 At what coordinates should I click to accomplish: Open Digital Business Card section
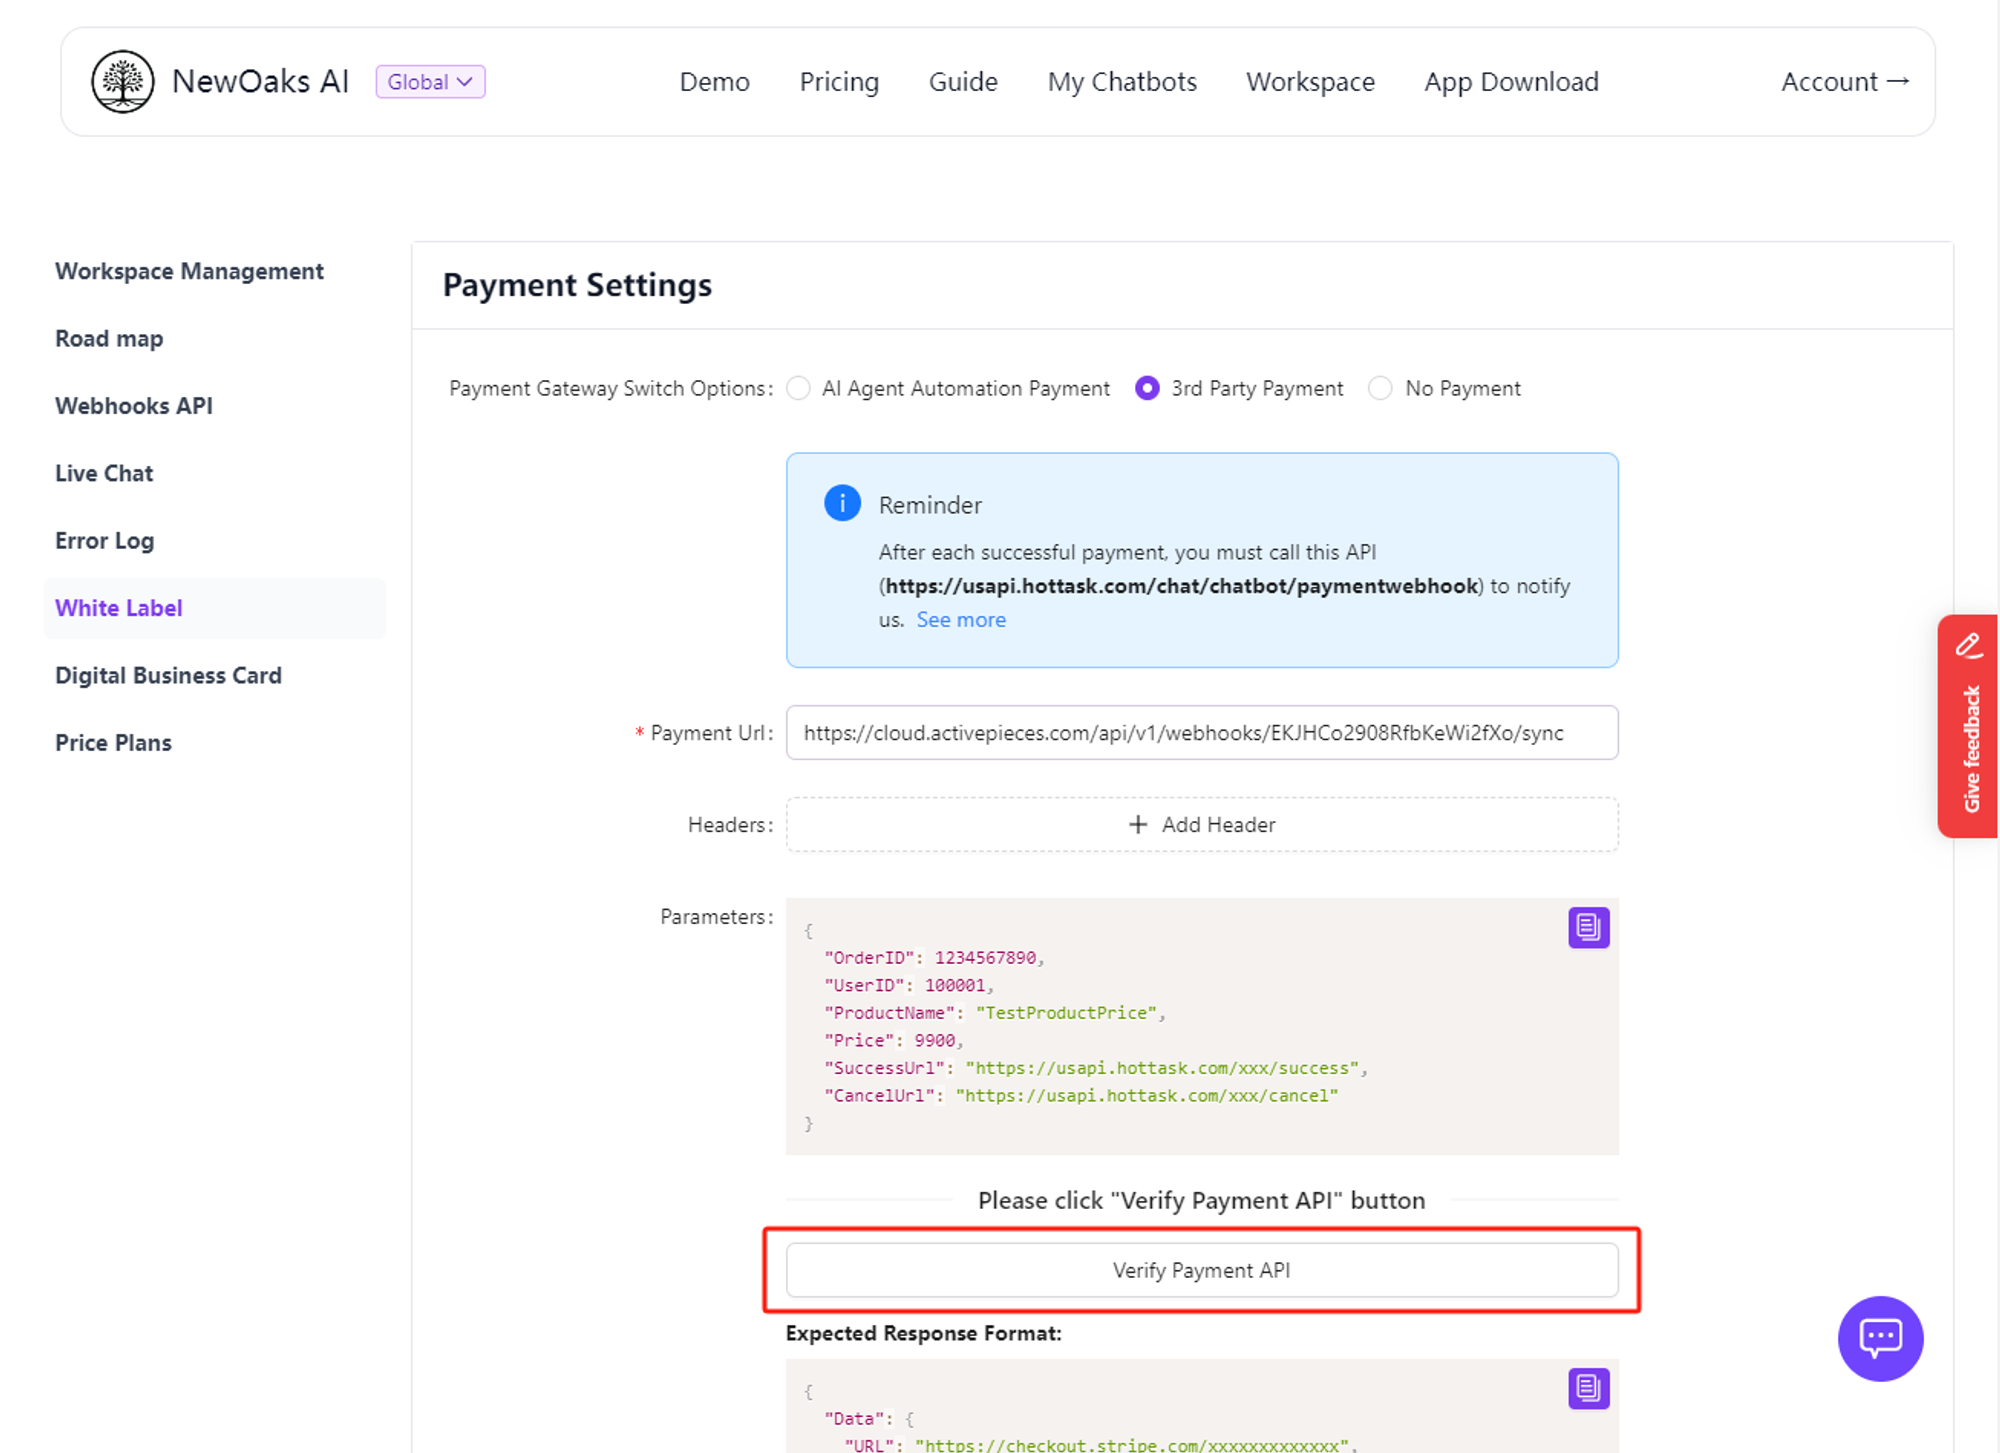168,676
